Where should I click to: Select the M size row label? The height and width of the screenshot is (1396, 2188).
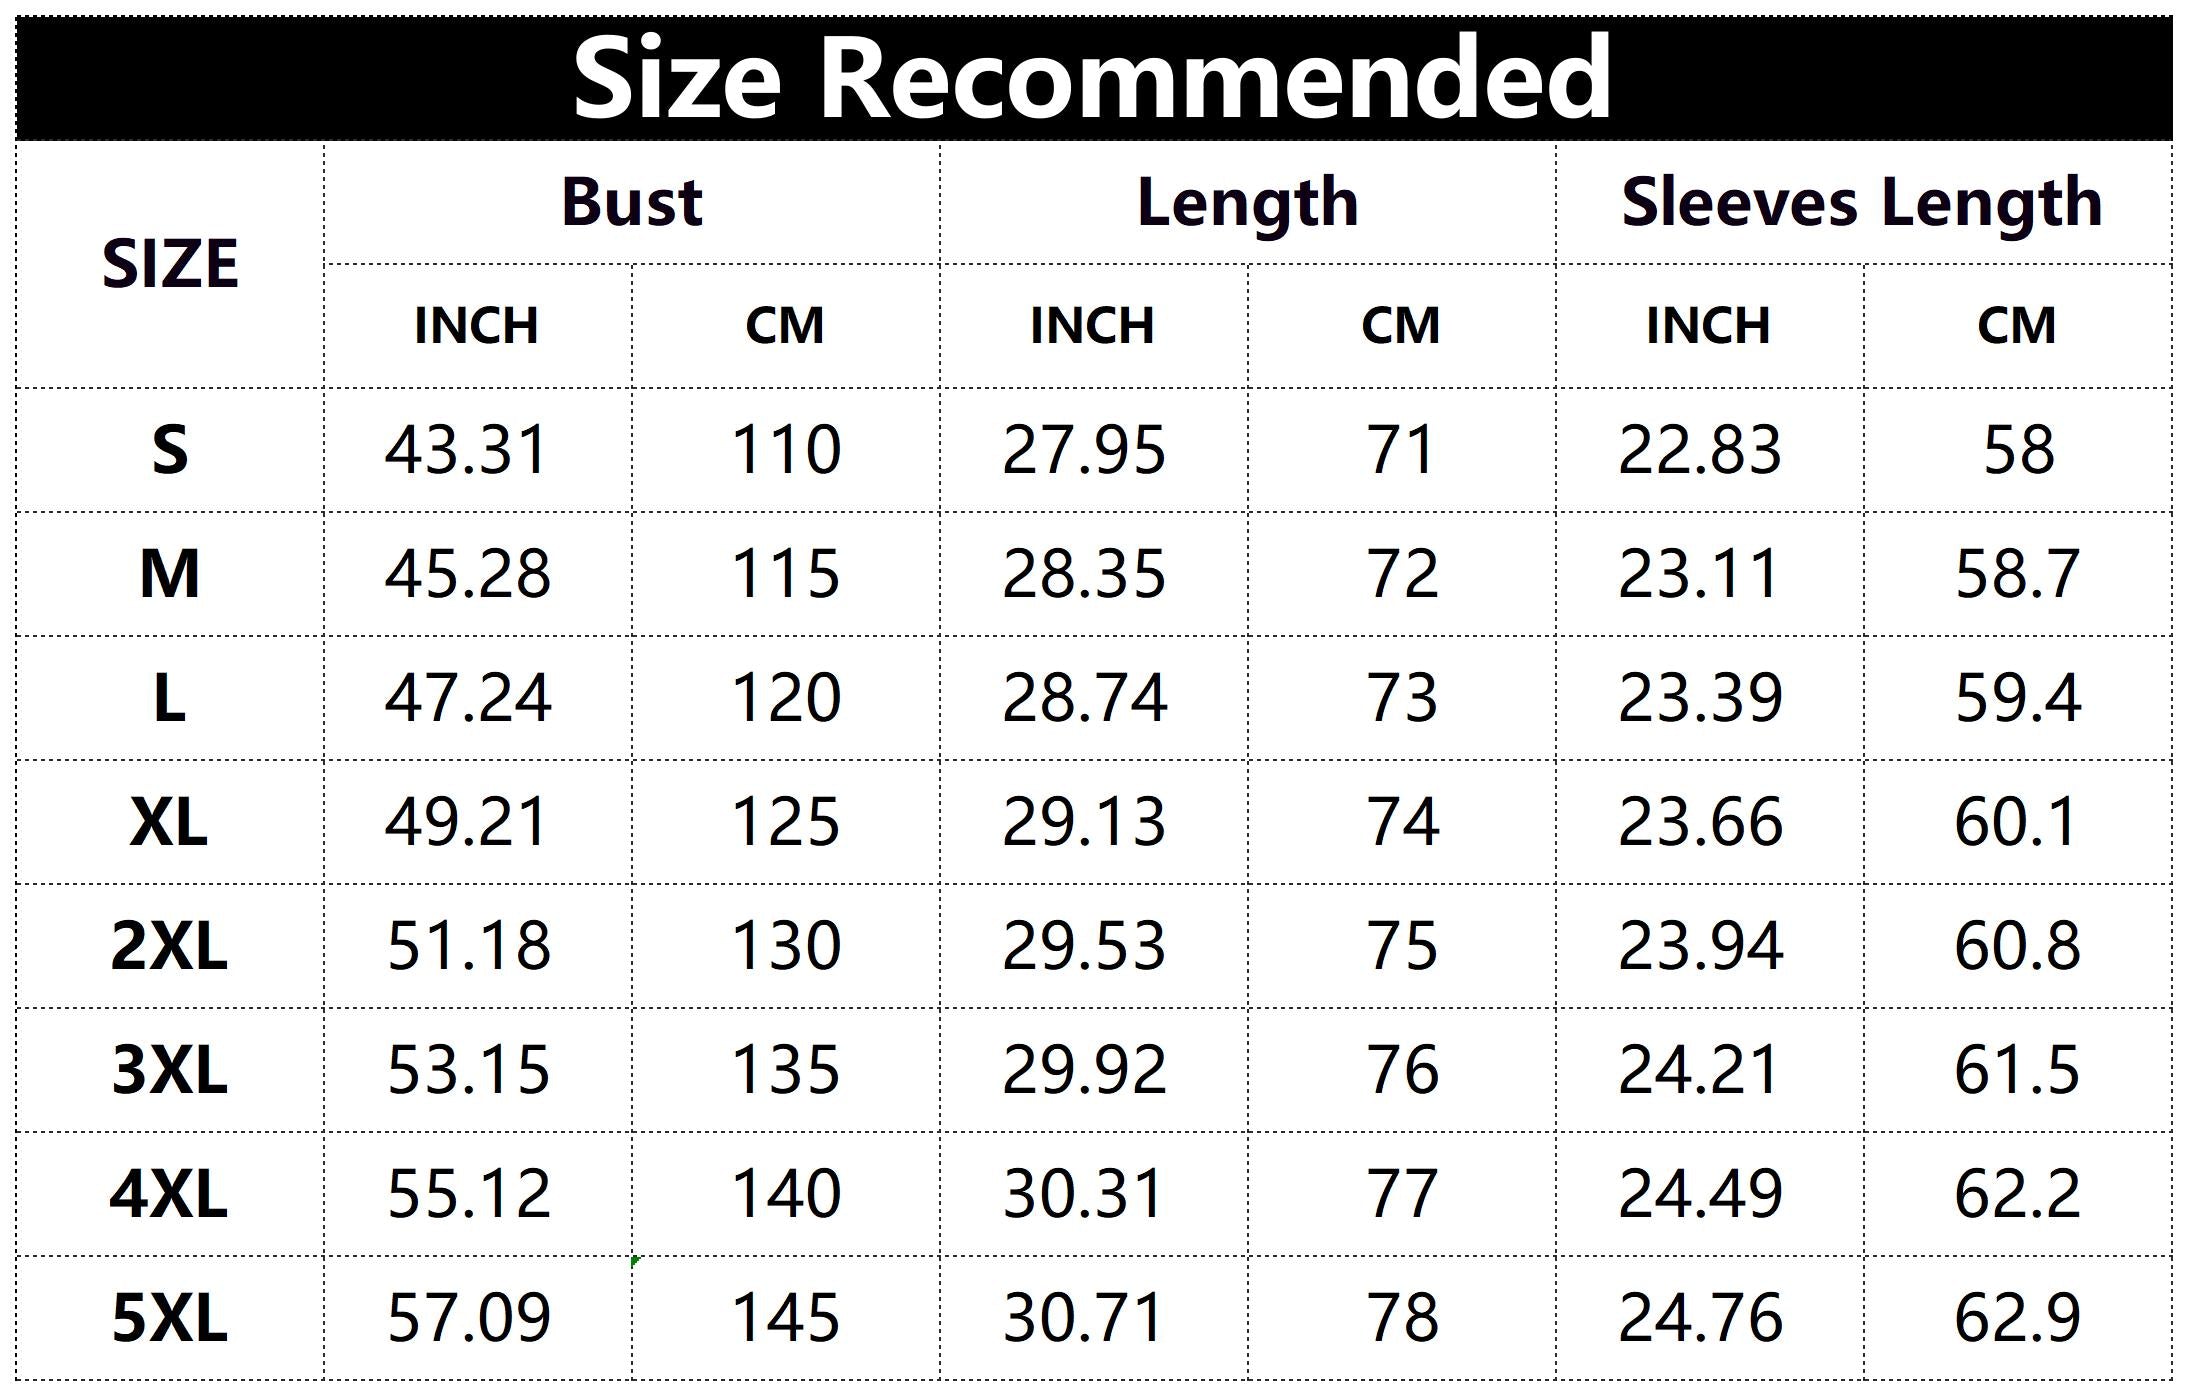coord(170,574)
